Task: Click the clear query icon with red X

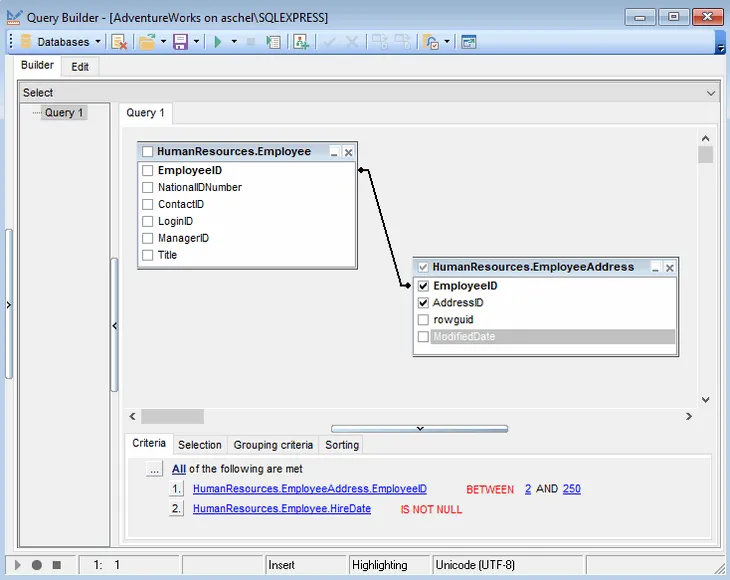Action: click(x=119, y=42)
